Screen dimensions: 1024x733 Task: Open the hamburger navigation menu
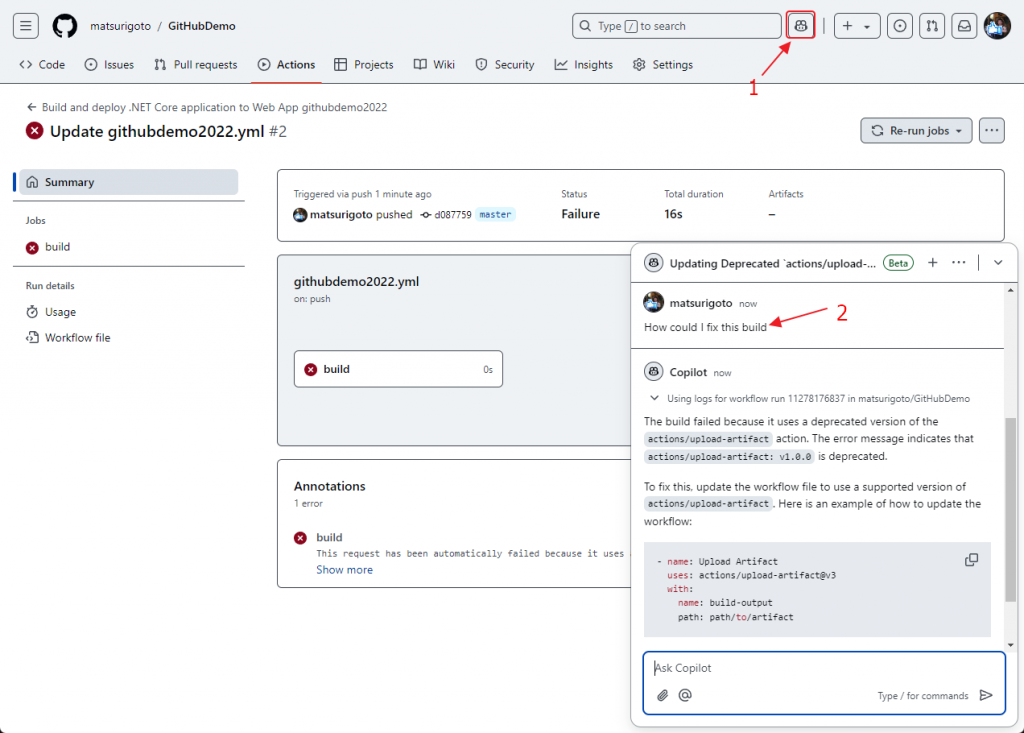point(25,26)
